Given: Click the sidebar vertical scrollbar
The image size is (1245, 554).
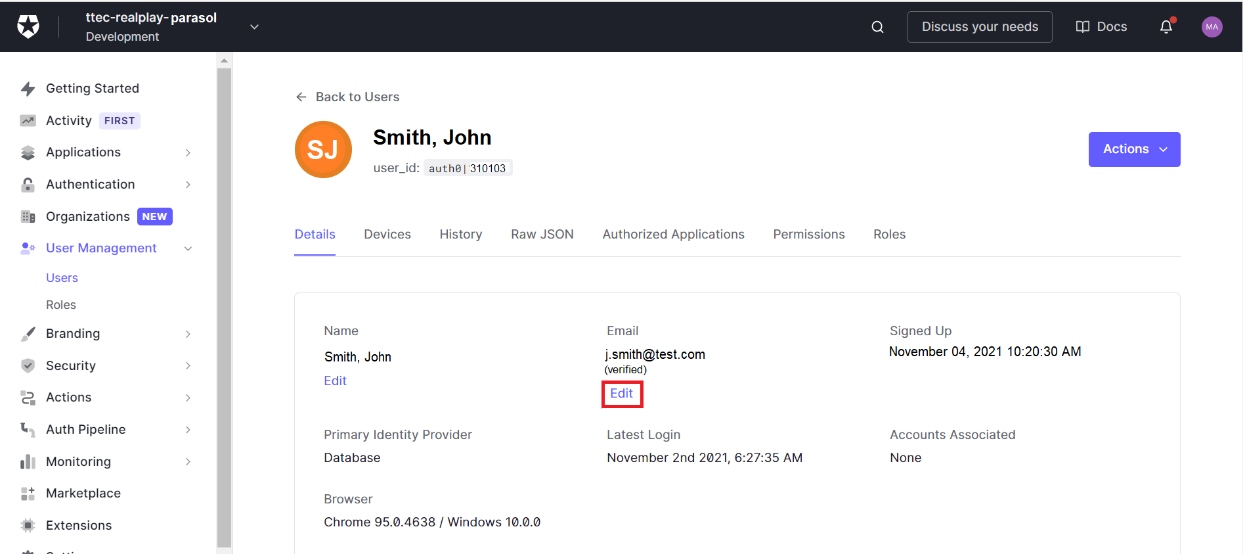Looking at the screenshot, I should pyautogui.click(x=224, y=300).
